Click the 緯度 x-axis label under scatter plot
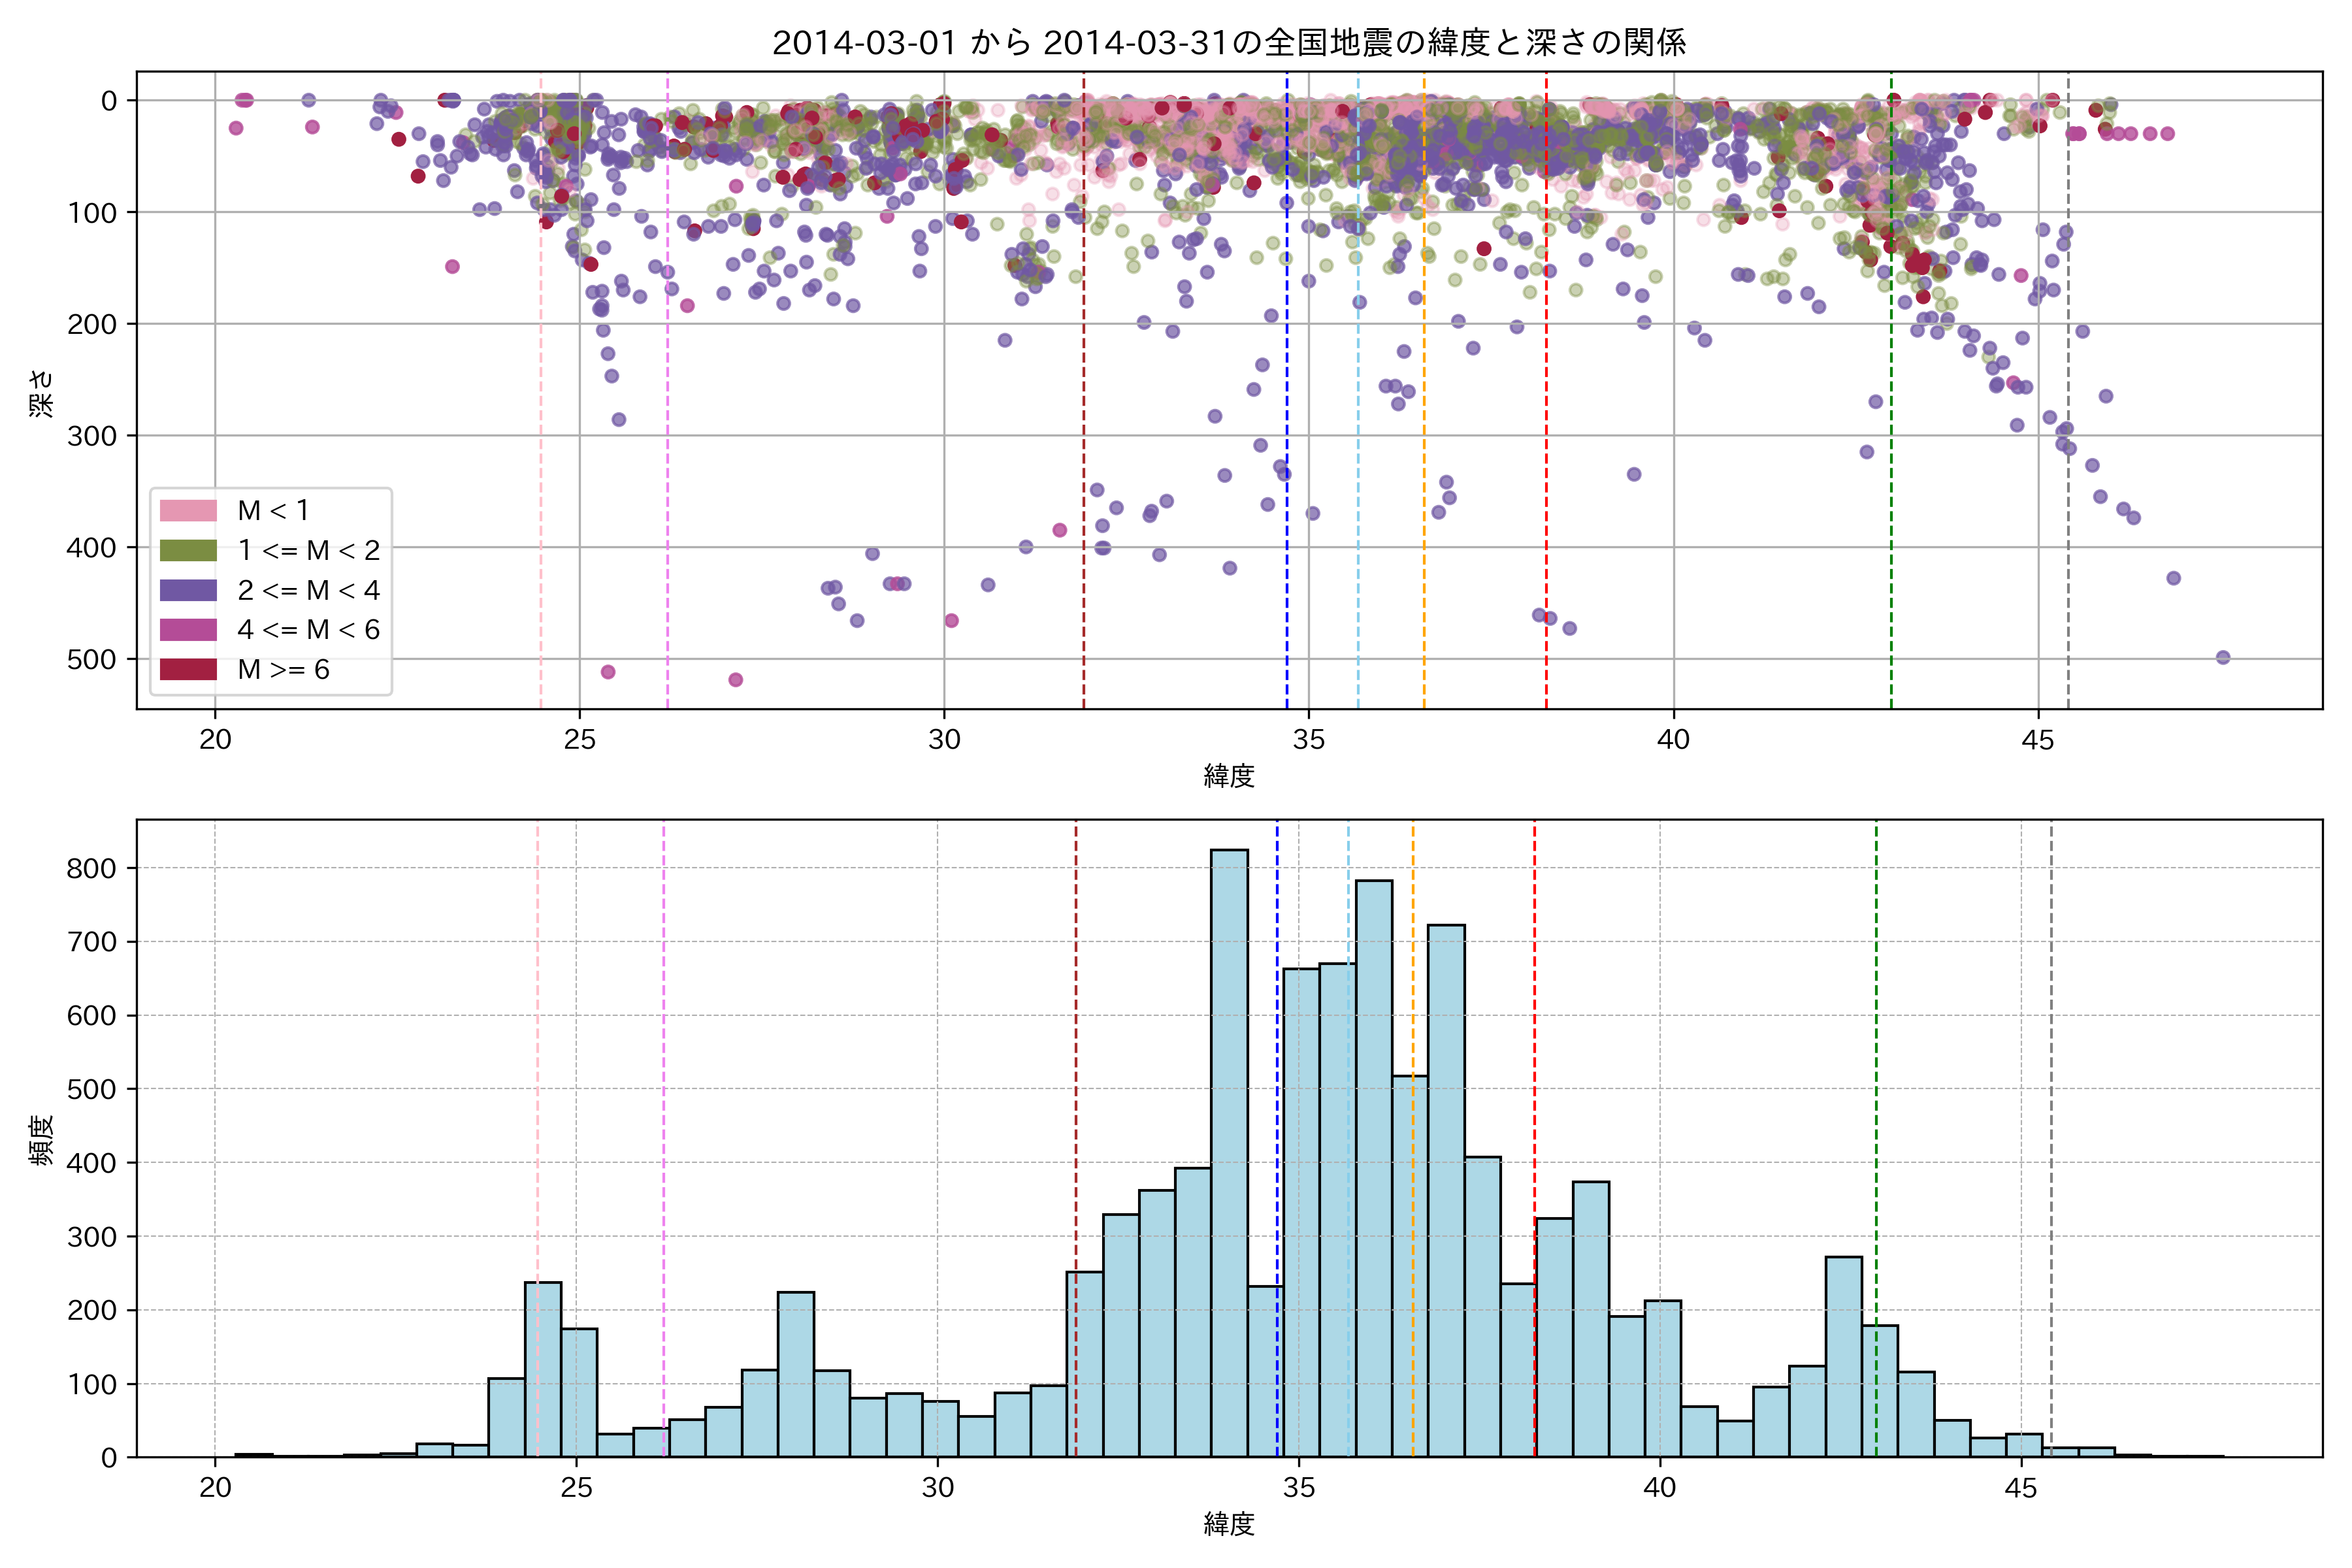This screenshot has height=1568, width=2352. pyautogui.click(x=1229, y=775)
